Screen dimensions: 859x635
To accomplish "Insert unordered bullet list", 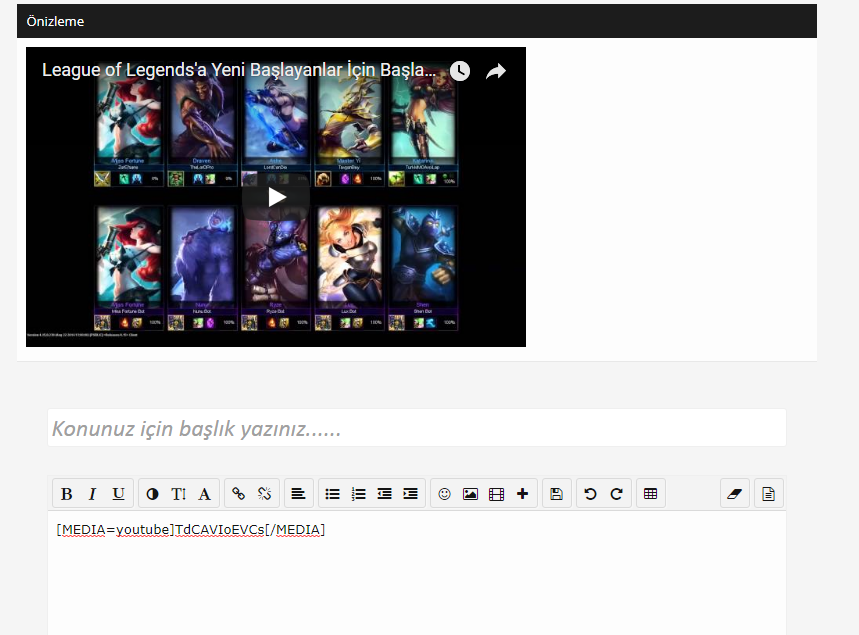I will [333, 494].
